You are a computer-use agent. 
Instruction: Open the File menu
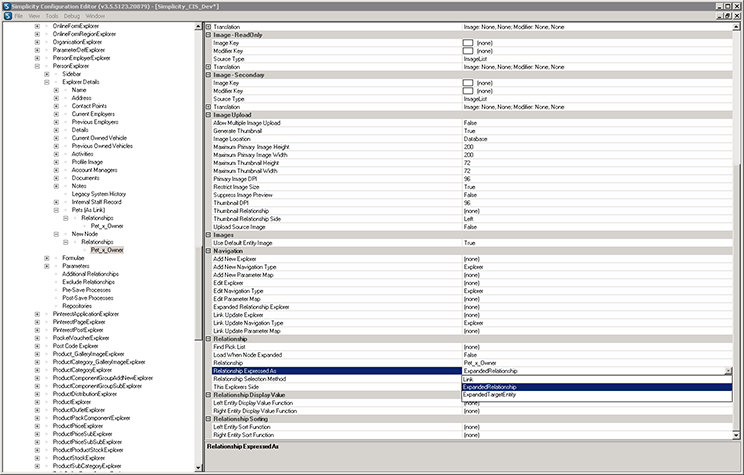click(19, 16)
